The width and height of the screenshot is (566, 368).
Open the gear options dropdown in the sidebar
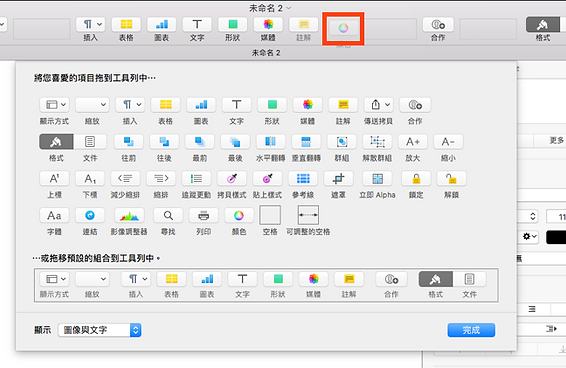coord(529,237)
